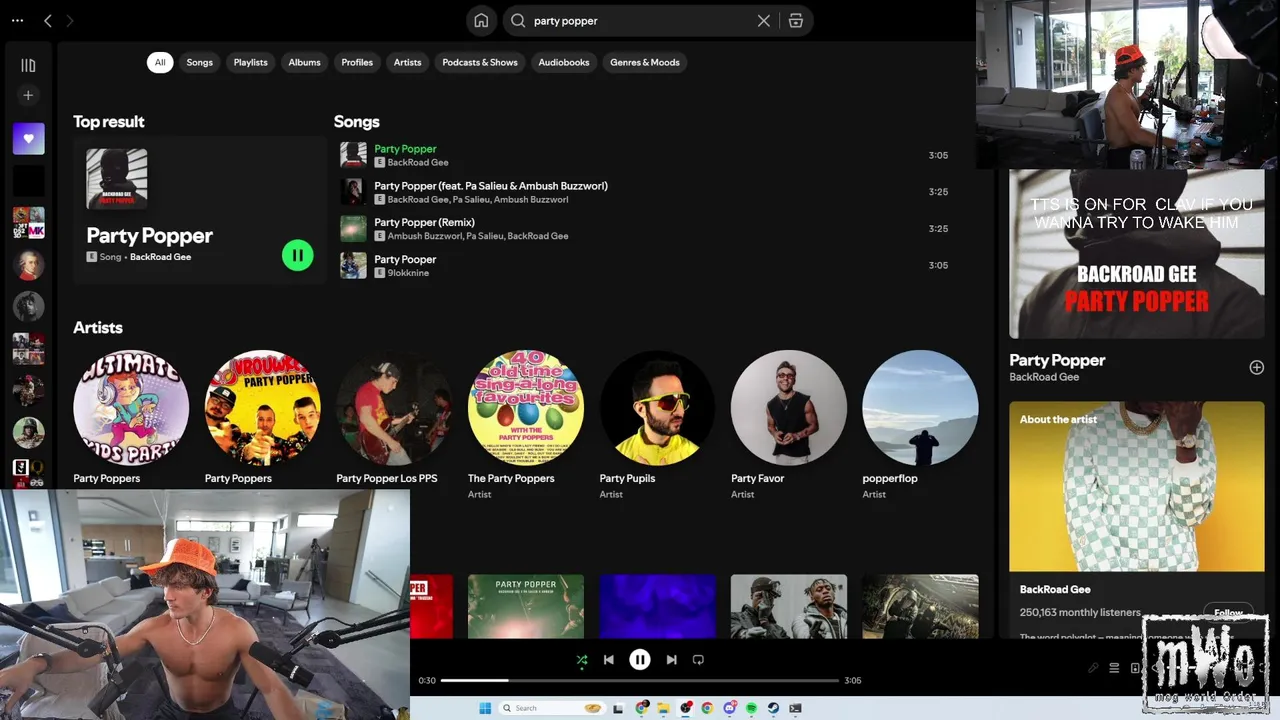Filter results by Genres & Moods

tap(645, 62)
